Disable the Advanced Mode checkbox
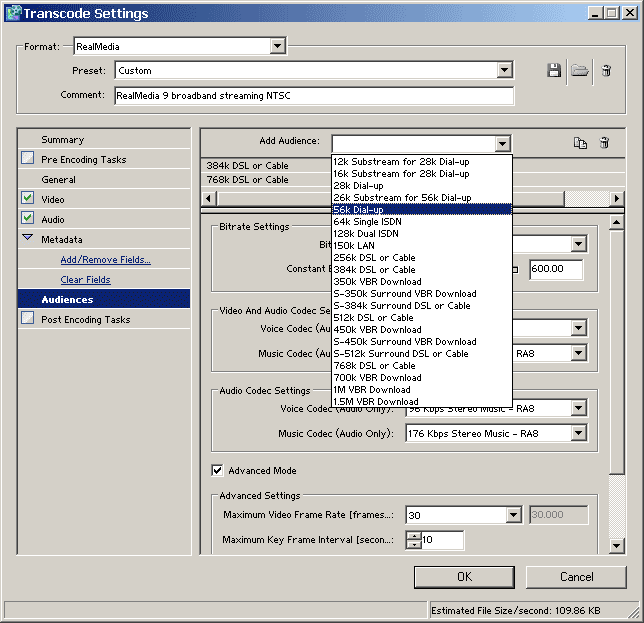 click(x=217, y=470)
